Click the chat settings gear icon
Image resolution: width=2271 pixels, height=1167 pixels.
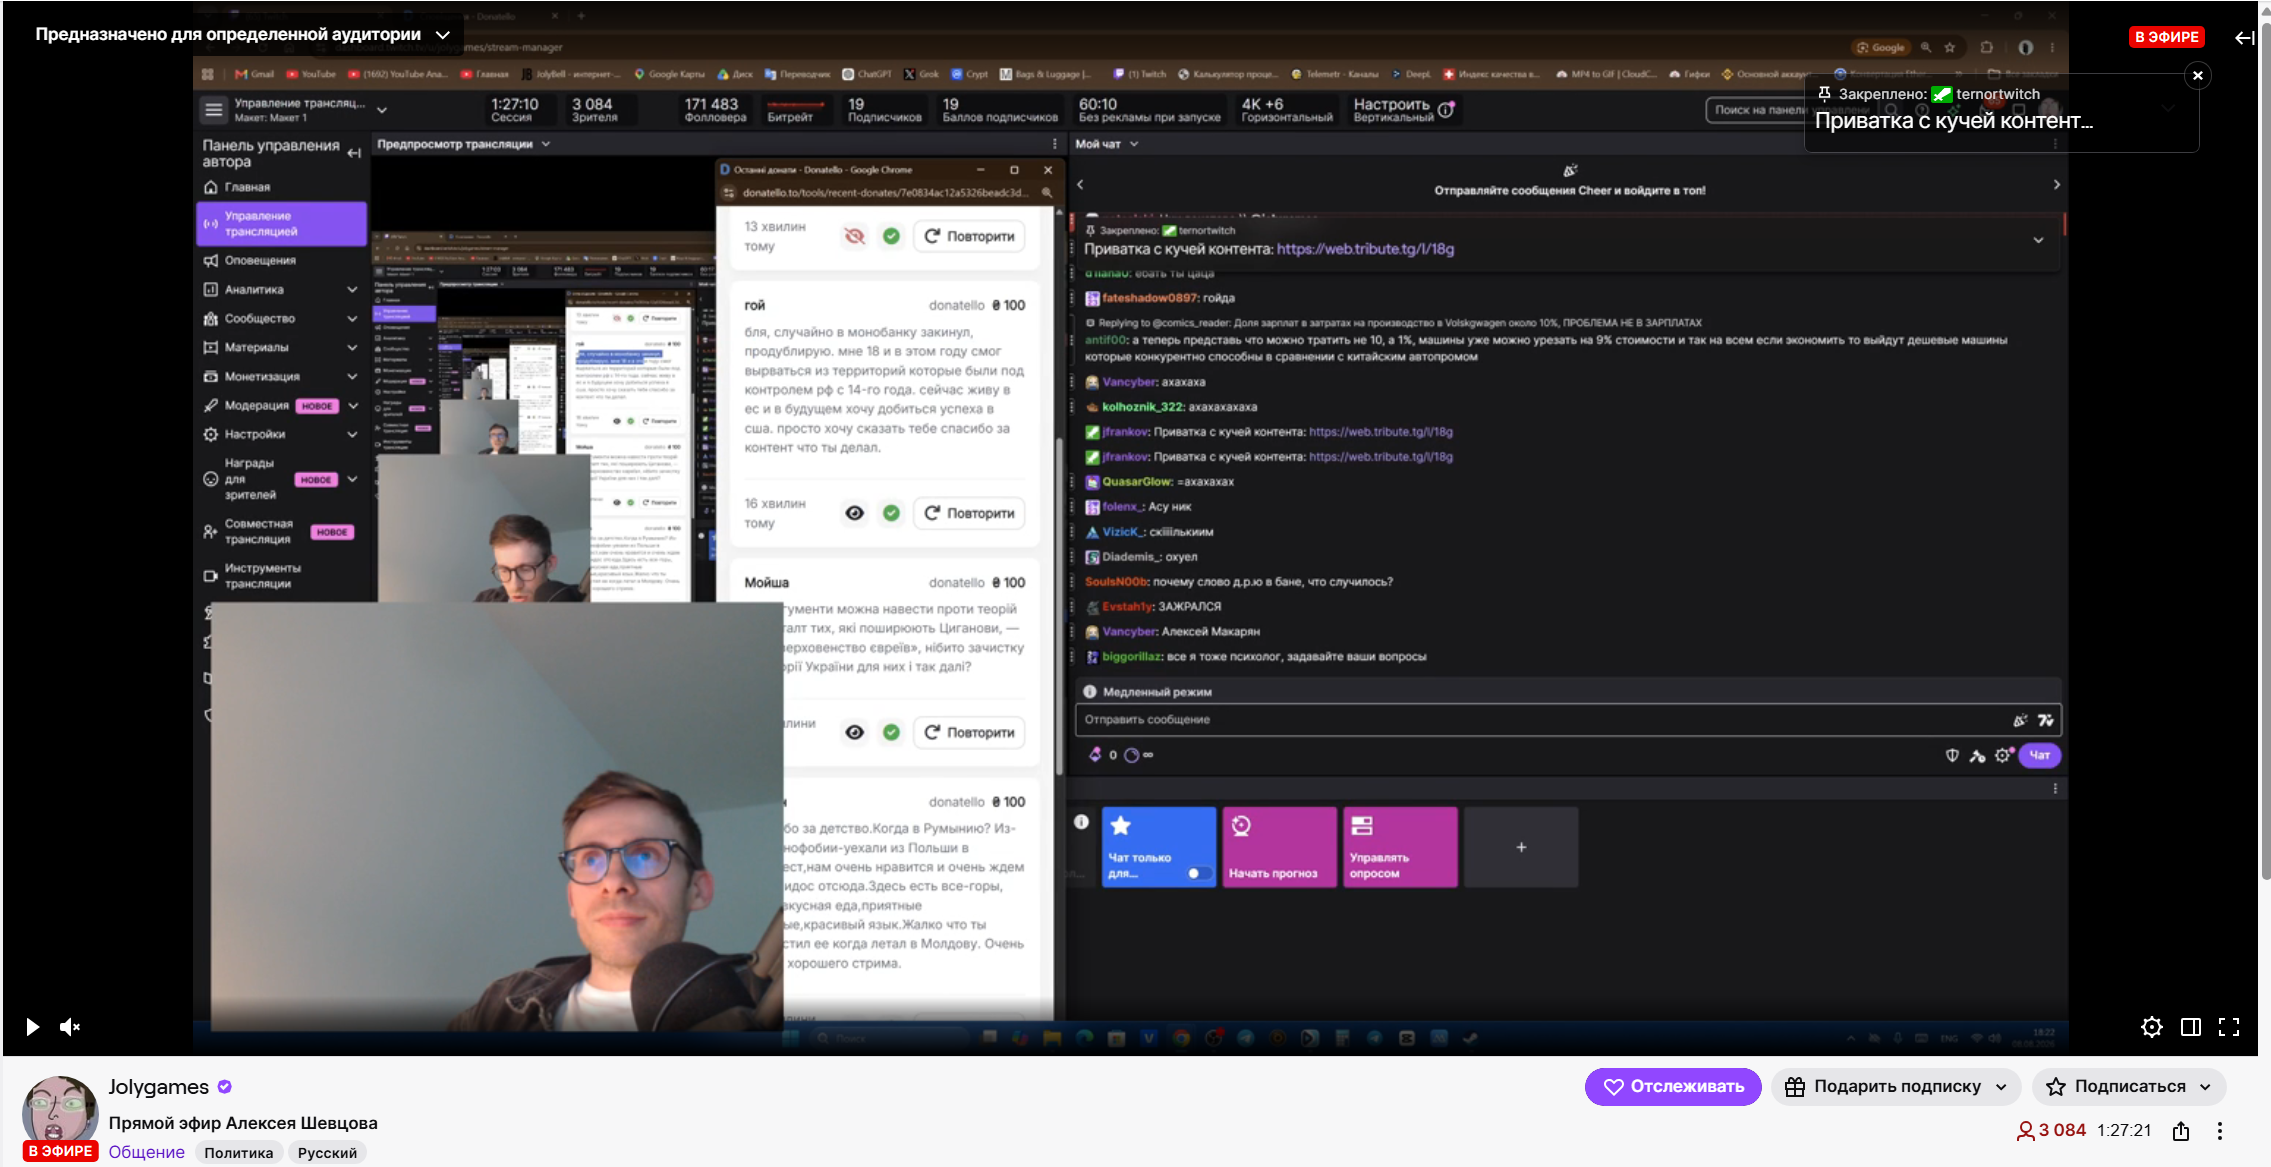click(x=2003, y=756)
